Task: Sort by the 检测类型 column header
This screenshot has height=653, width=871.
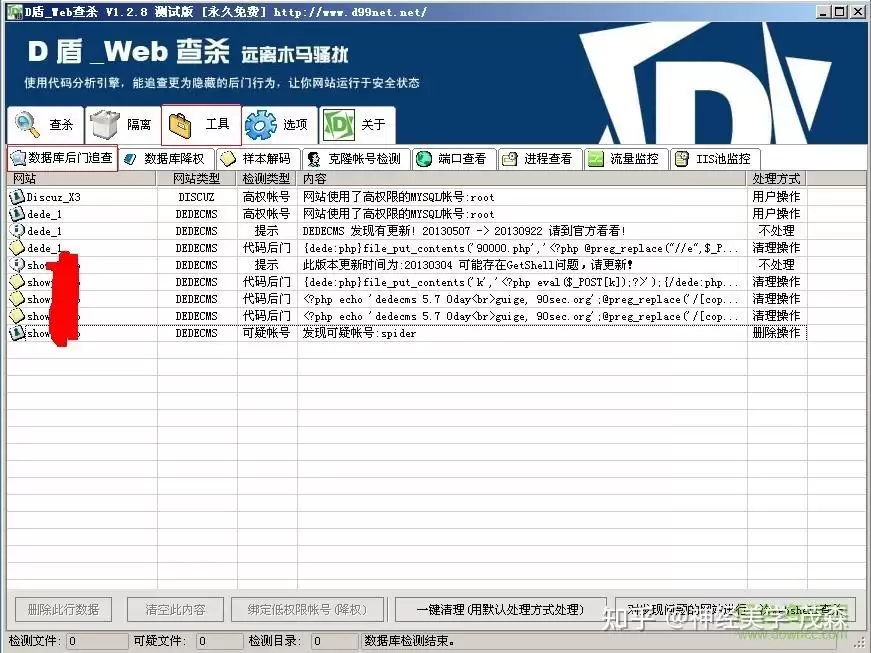Action: (267, 179)
